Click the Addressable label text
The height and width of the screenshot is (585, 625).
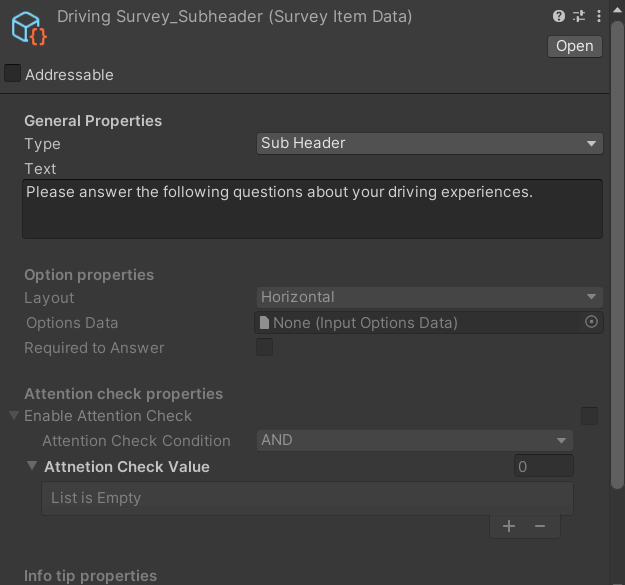(x=69, y=75)
